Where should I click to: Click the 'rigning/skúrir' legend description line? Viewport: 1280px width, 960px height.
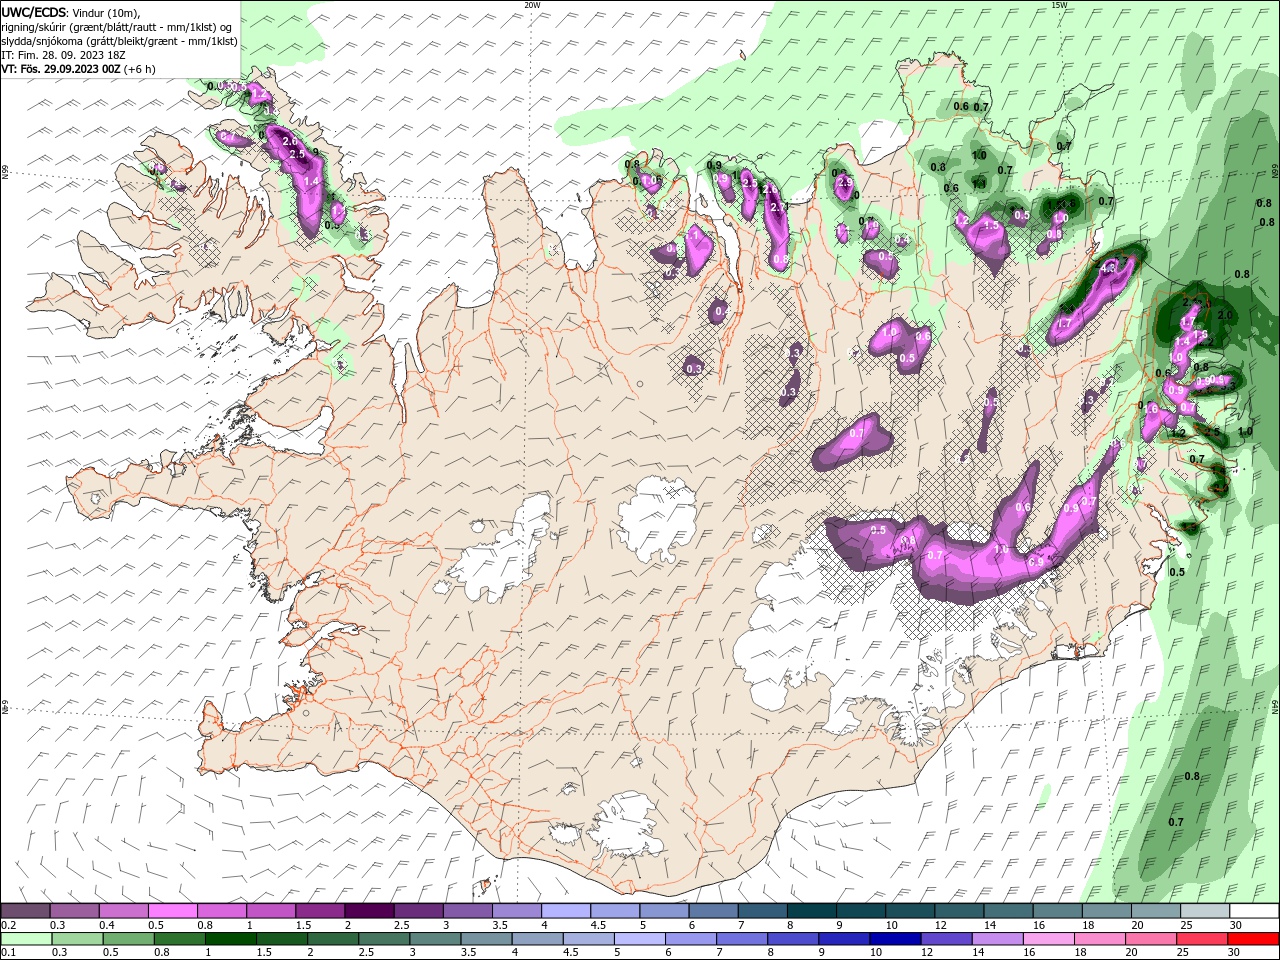tap(118, 27)
